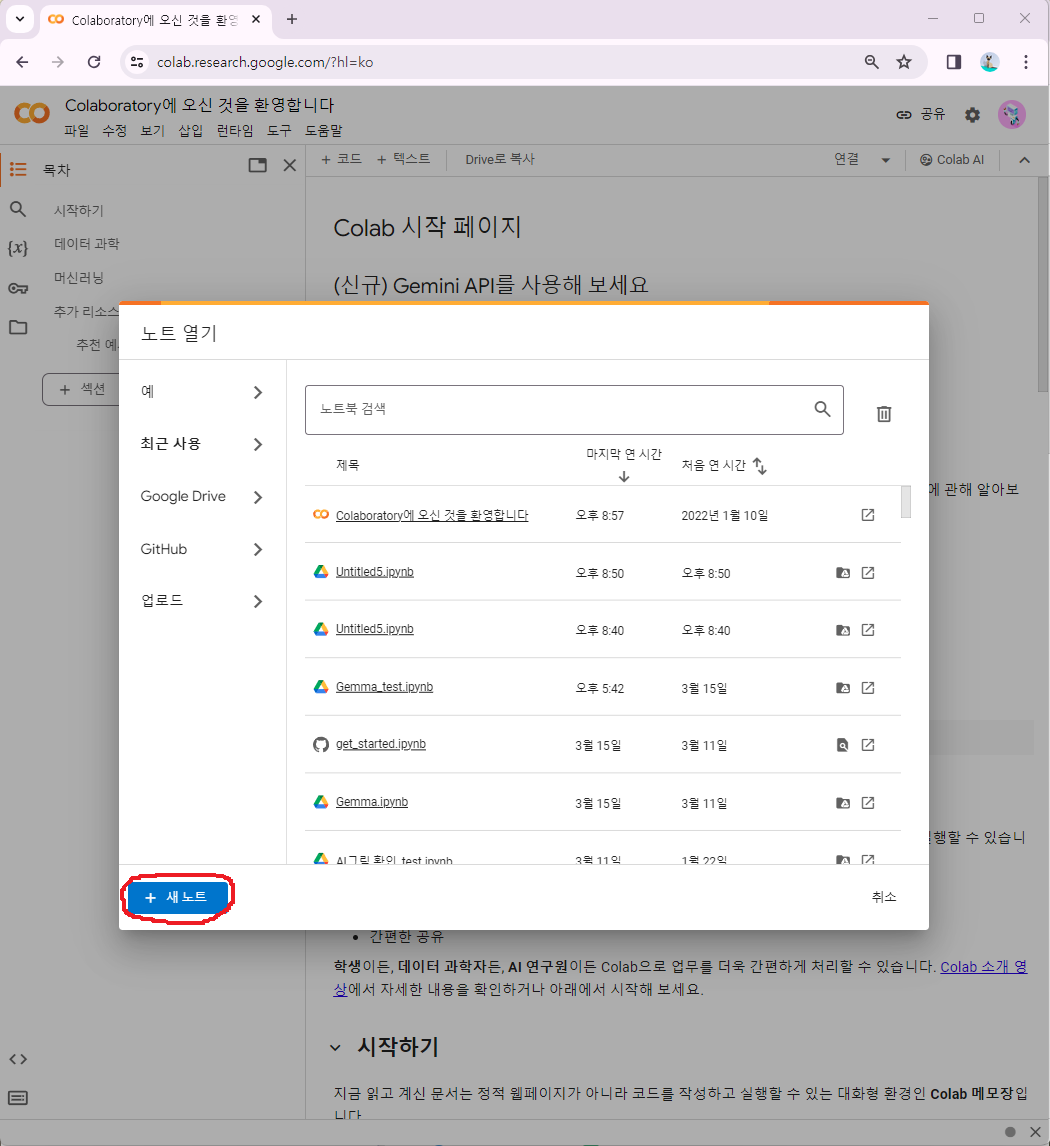1050x1146 pixels.
Task: Click Drive로 복사 in toolbar
Action: (500, 159)
